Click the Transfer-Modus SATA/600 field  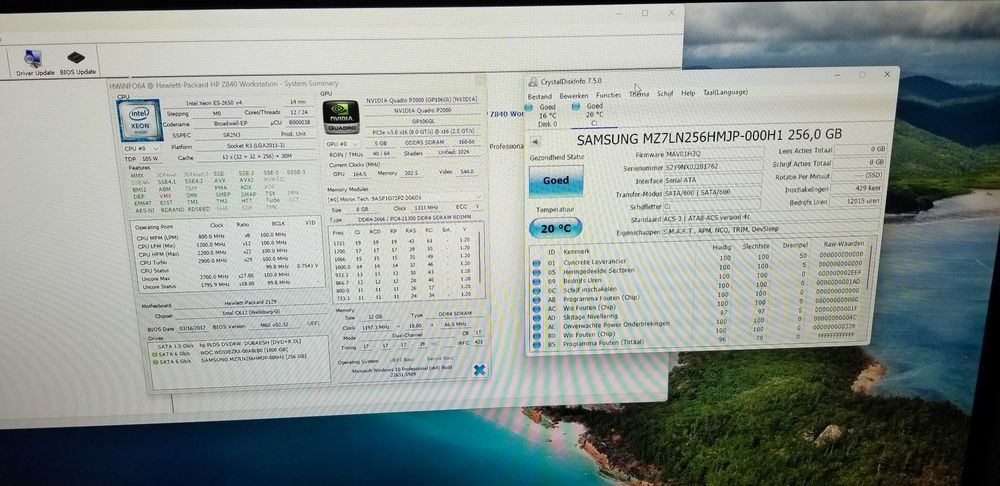click(713, 193)
